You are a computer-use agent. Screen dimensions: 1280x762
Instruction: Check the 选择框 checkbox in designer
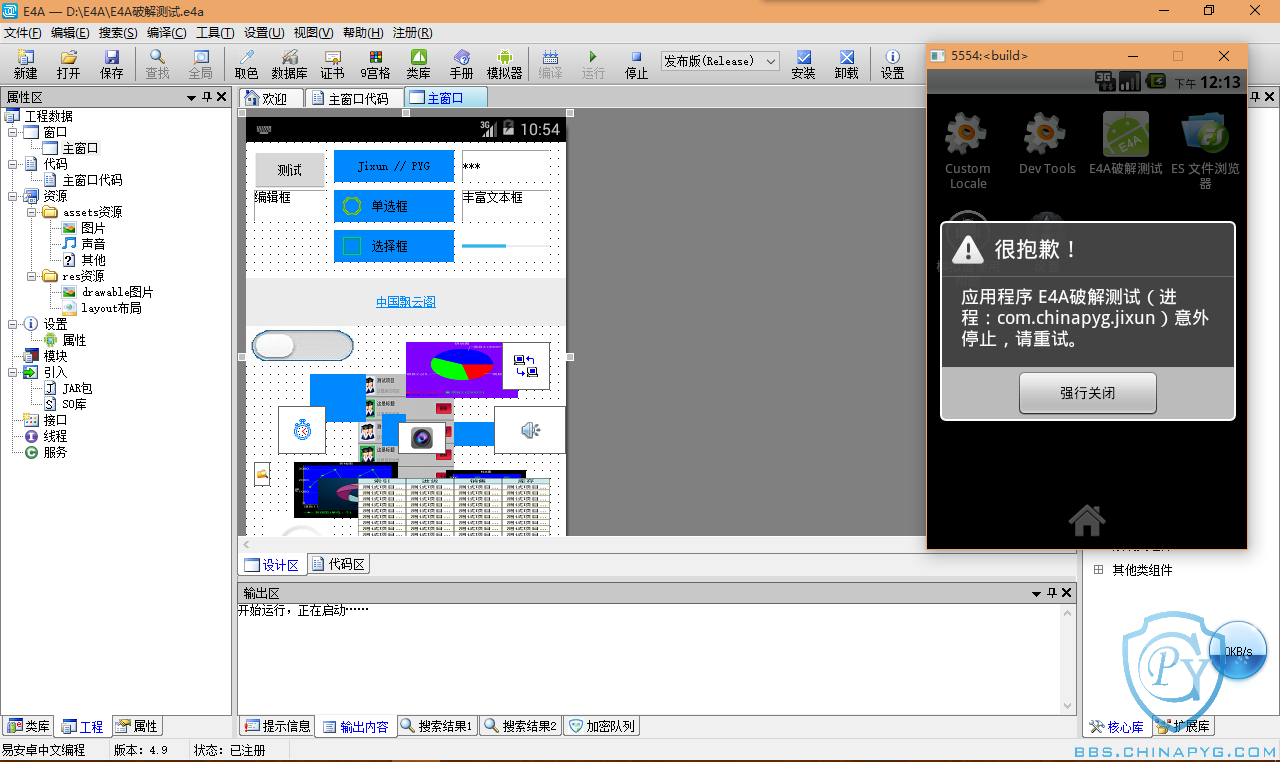(x=394, y=246)
